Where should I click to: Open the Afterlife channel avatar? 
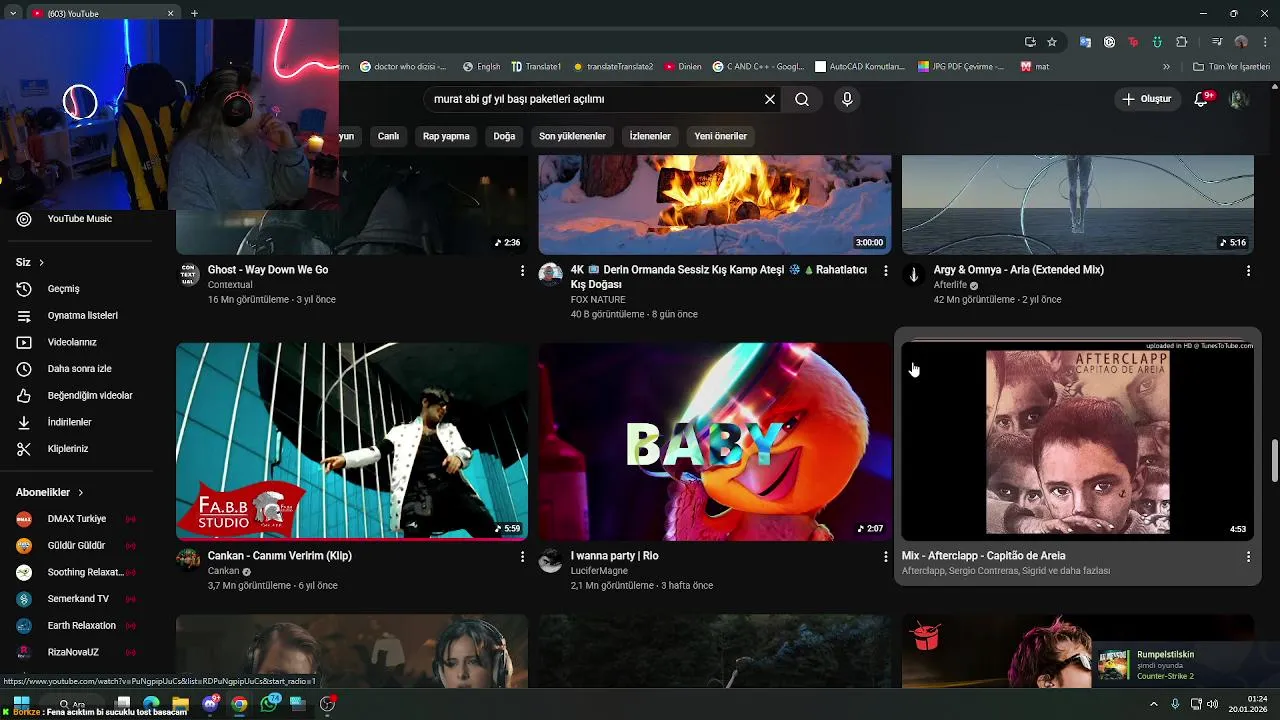(x=913, y=274)
